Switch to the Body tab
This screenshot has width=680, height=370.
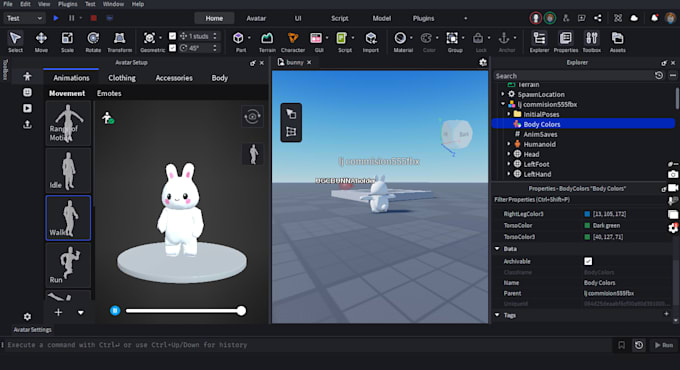[x=219, y=78]
